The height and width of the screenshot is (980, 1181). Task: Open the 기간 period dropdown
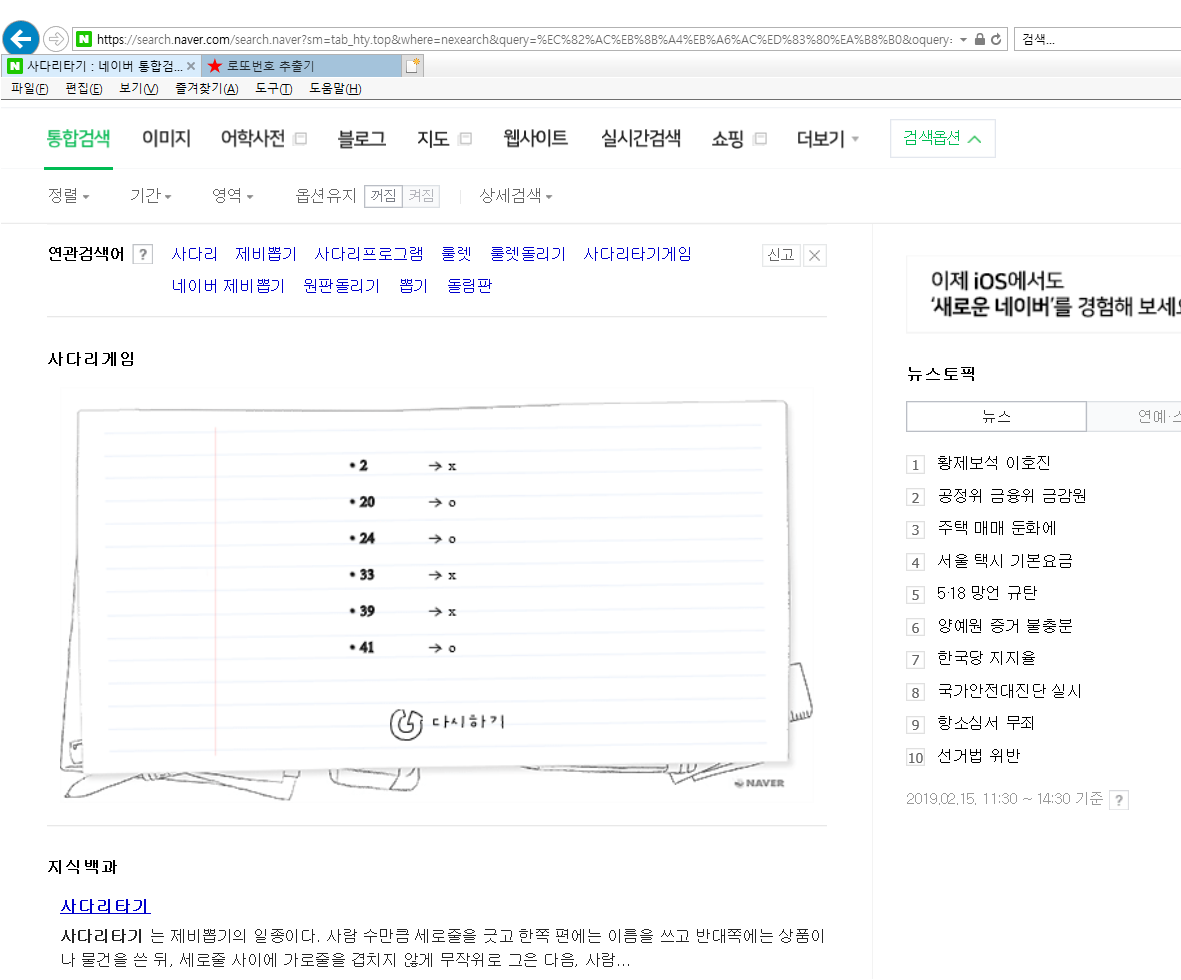pos(150,196)
